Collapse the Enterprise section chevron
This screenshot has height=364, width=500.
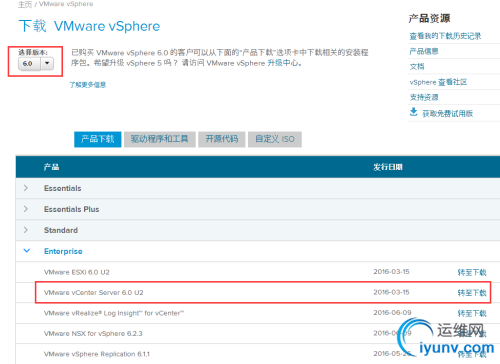click(27, 251)
